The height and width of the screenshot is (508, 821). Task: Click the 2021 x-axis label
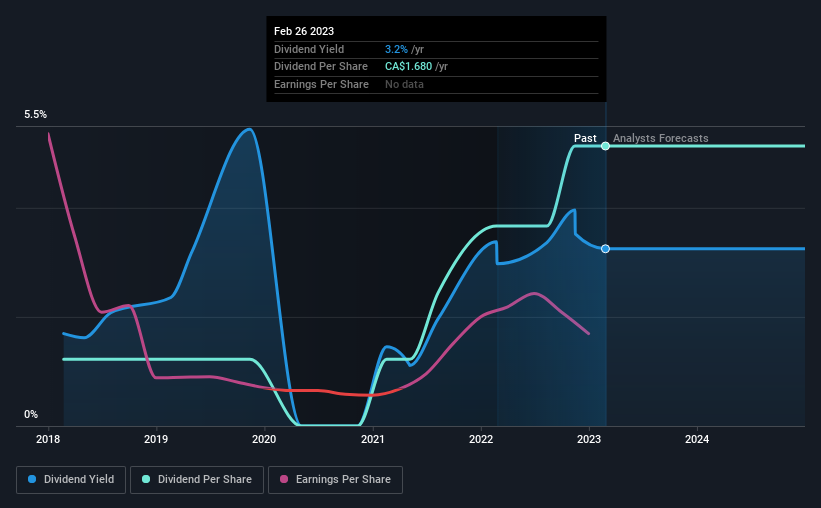coord(372,439)
